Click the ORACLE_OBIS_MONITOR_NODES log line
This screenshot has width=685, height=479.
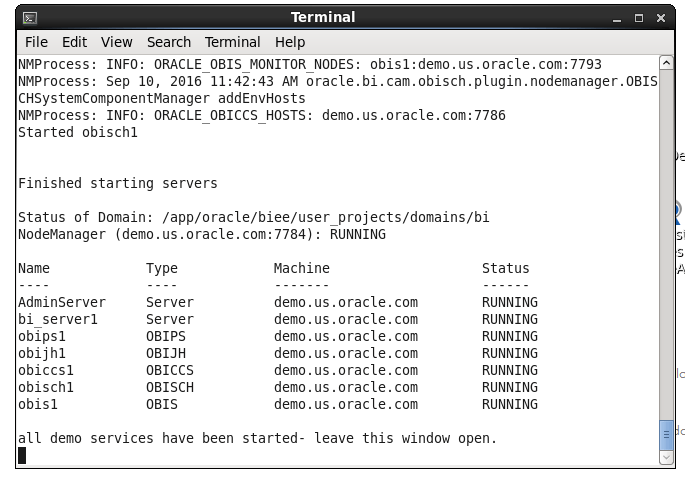pyautogui.click(x=310, y=64)
